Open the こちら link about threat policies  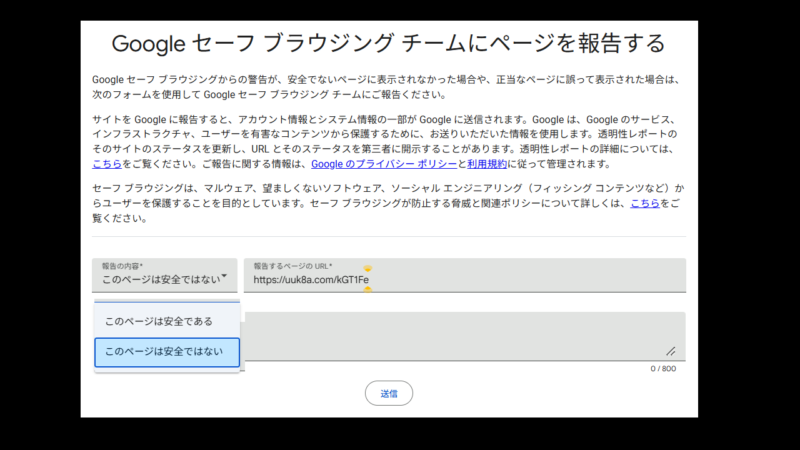click(x=645, y=203)
